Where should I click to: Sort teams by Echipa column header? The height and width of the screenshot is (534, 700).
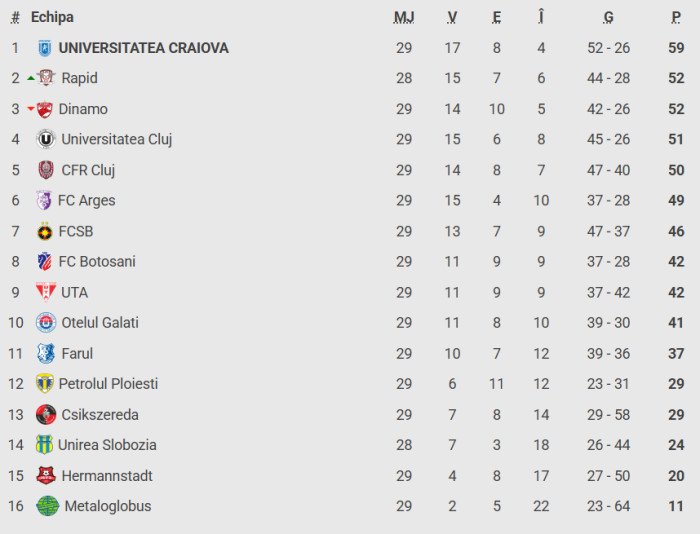pos(52,17)
